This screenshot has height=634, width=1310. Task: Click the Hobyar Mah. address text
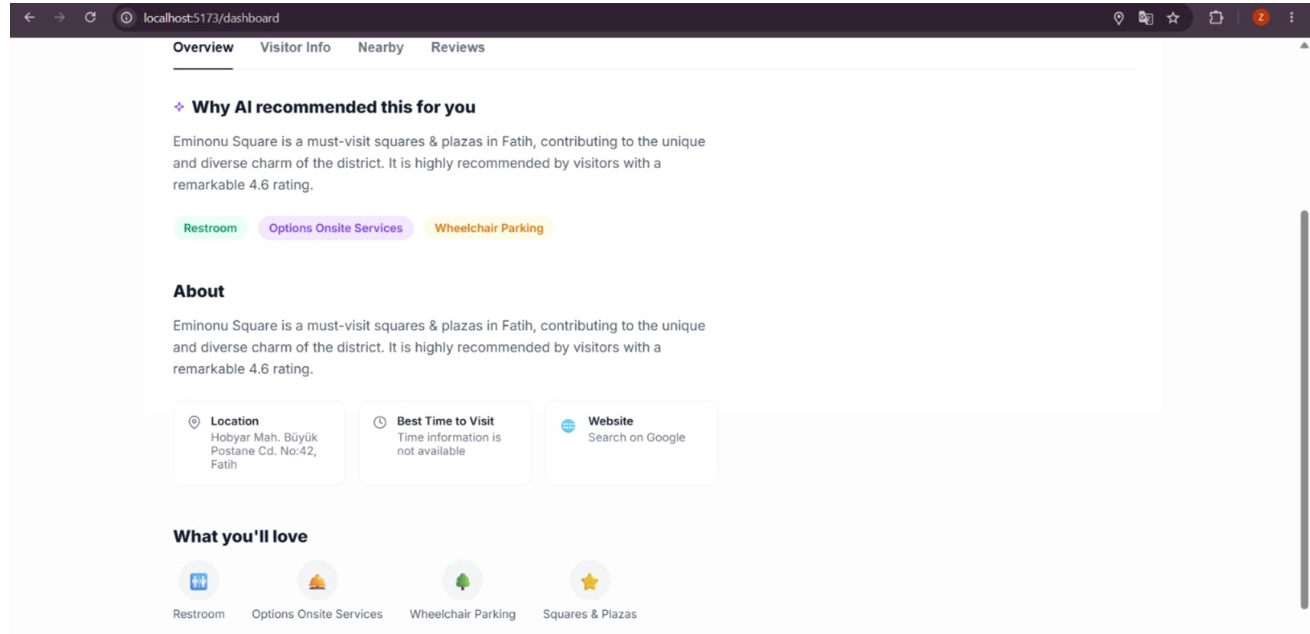(264, 451)
